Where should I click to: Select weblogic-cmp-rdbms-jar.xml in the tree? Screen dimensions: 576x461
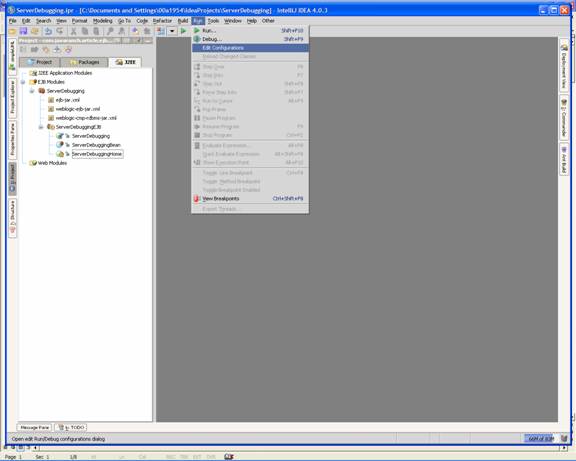click(x=86, y=118)
